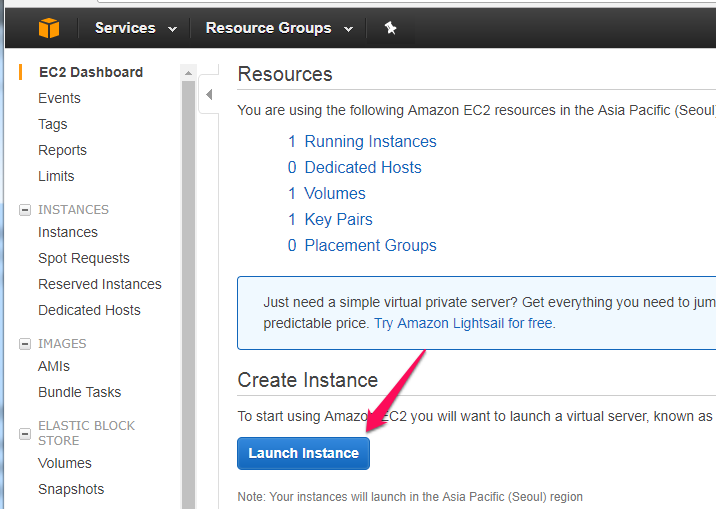716x509 pixels.
Task: Click the Resources heading text
Action: [x=285, y=74]
